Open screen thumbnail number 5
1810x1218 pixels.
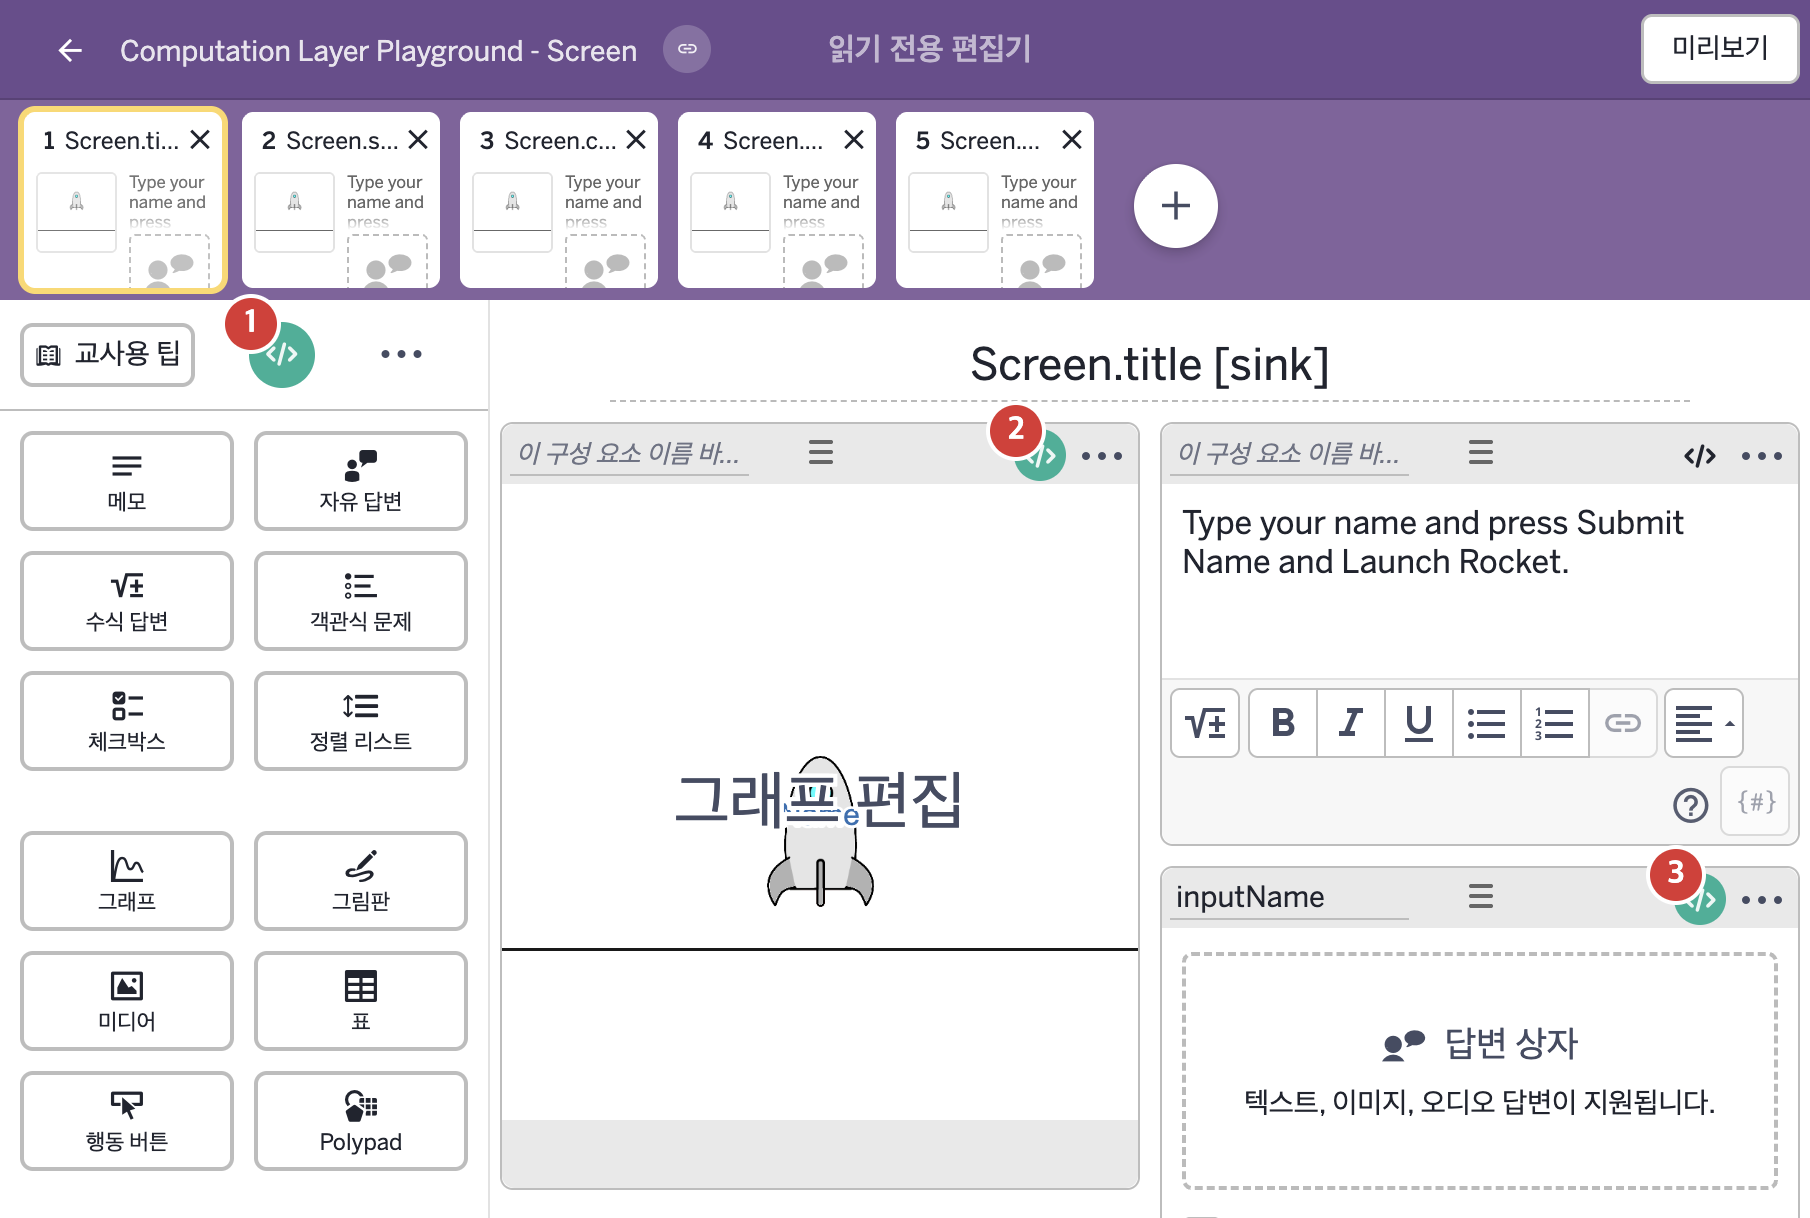(995, 200)
